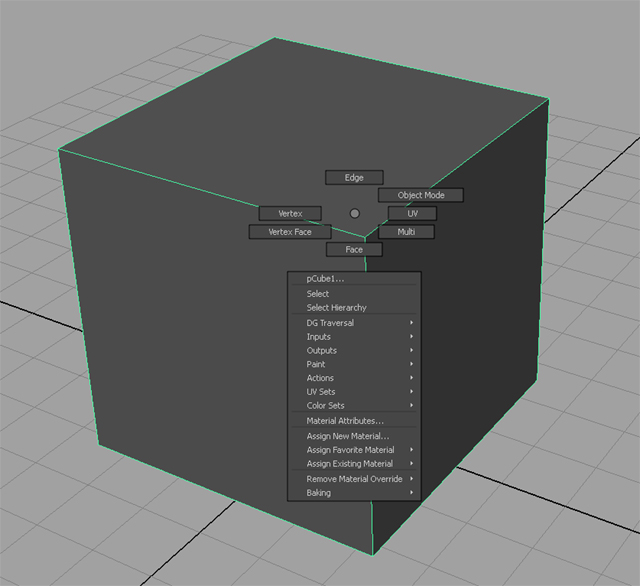Open Remove Material Override submenu

pyautogui.click(x=354, y=479)
